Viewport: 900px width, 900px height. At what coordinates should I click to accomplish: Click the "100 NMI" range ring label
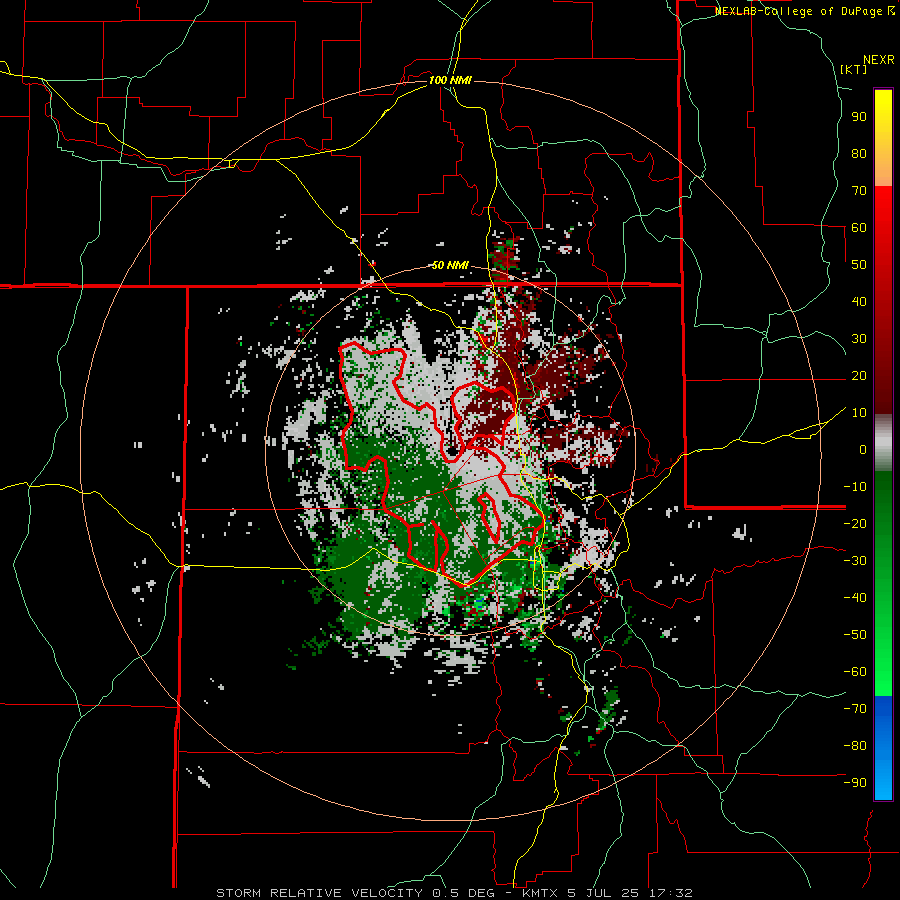click(450, 80)
